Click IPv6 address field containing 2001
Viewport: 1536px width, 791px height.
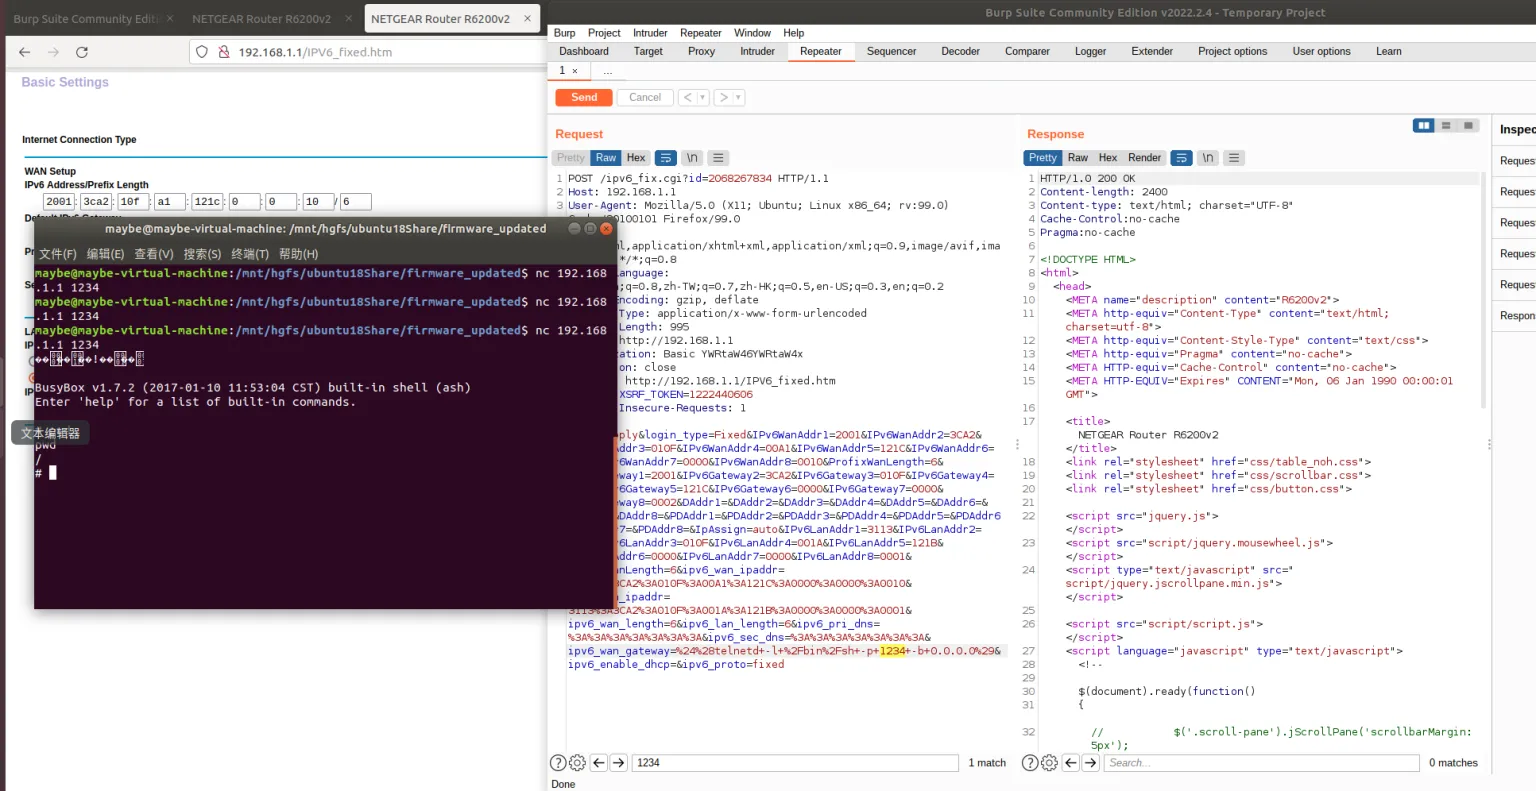pos(59,201)
